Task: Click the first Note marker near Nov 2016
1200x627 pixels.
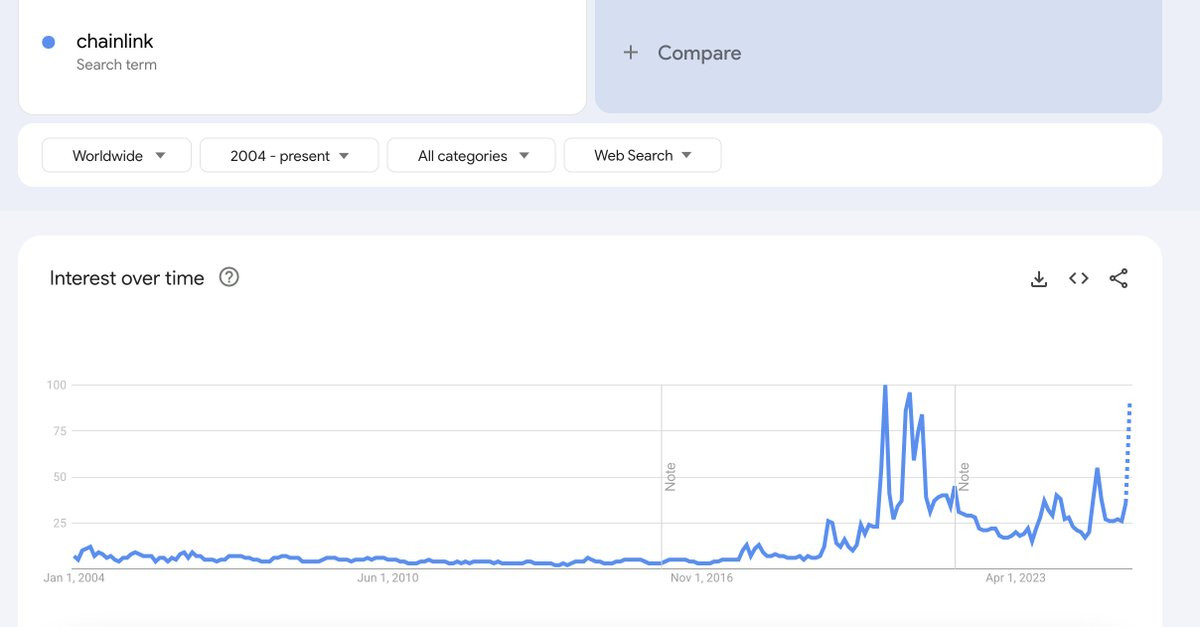Action: 671,476
